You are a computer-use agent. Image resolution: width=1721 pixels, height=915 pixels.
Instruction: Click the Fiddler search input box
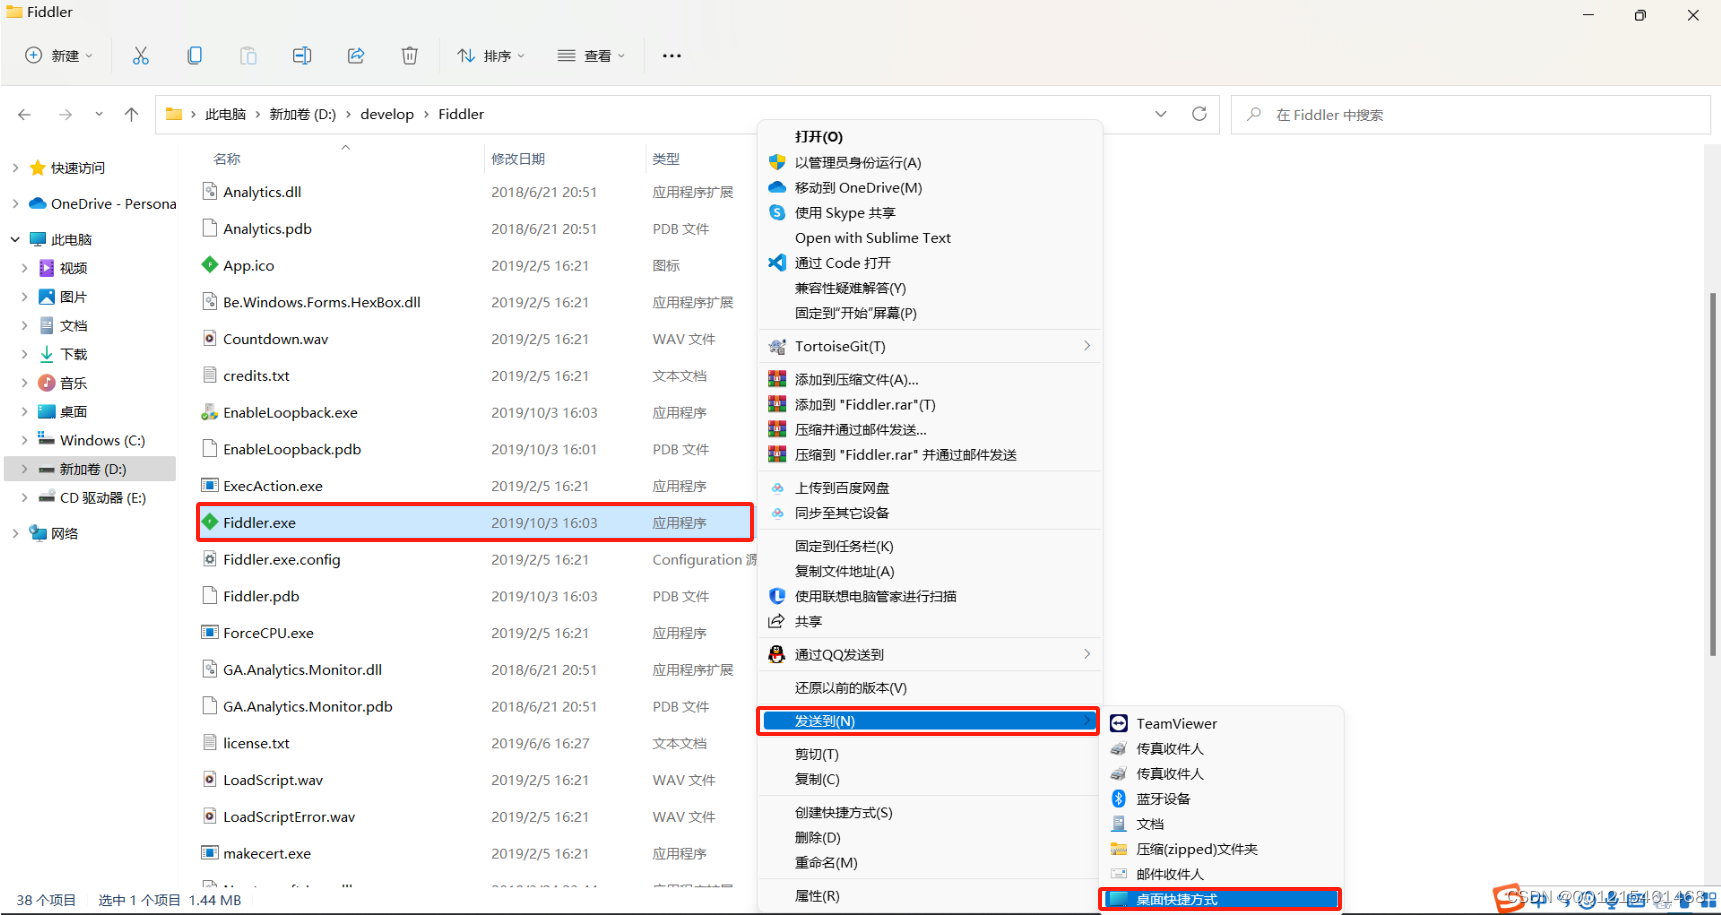(1470, 115)
